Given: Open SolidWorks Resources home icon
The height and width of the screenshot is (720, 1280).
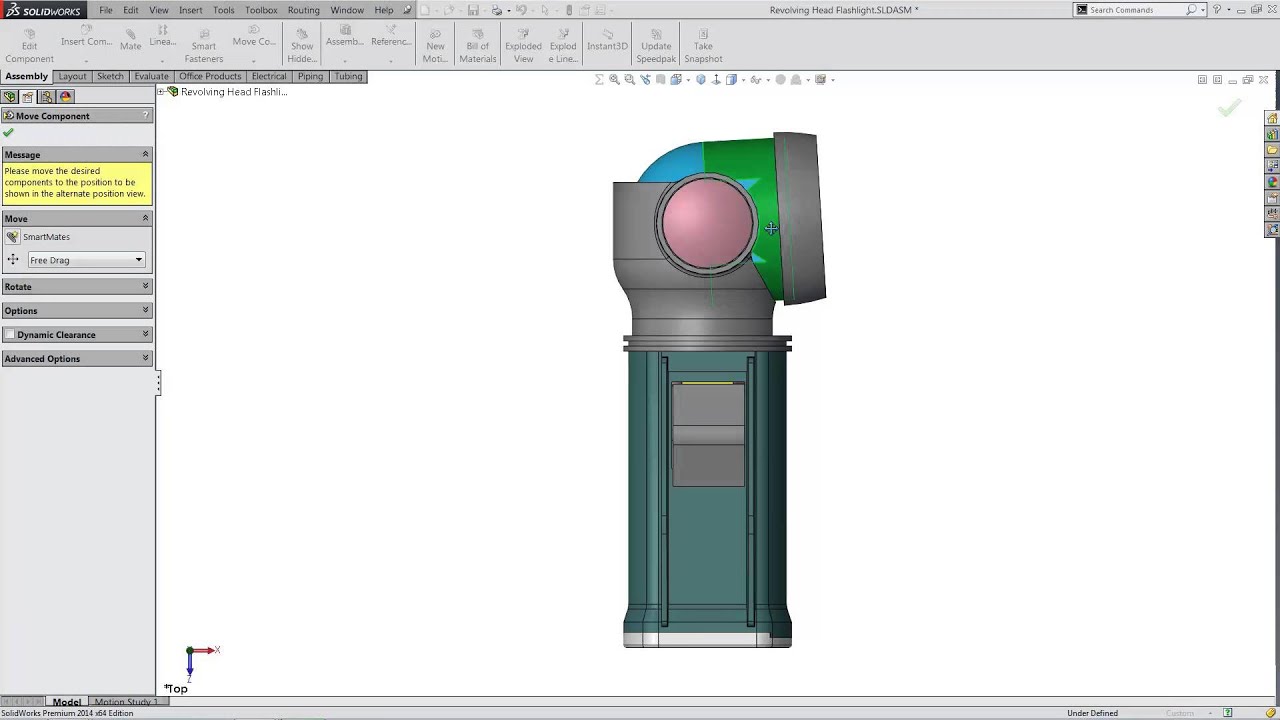Looking at the screenshot, I should [1272, 118].
